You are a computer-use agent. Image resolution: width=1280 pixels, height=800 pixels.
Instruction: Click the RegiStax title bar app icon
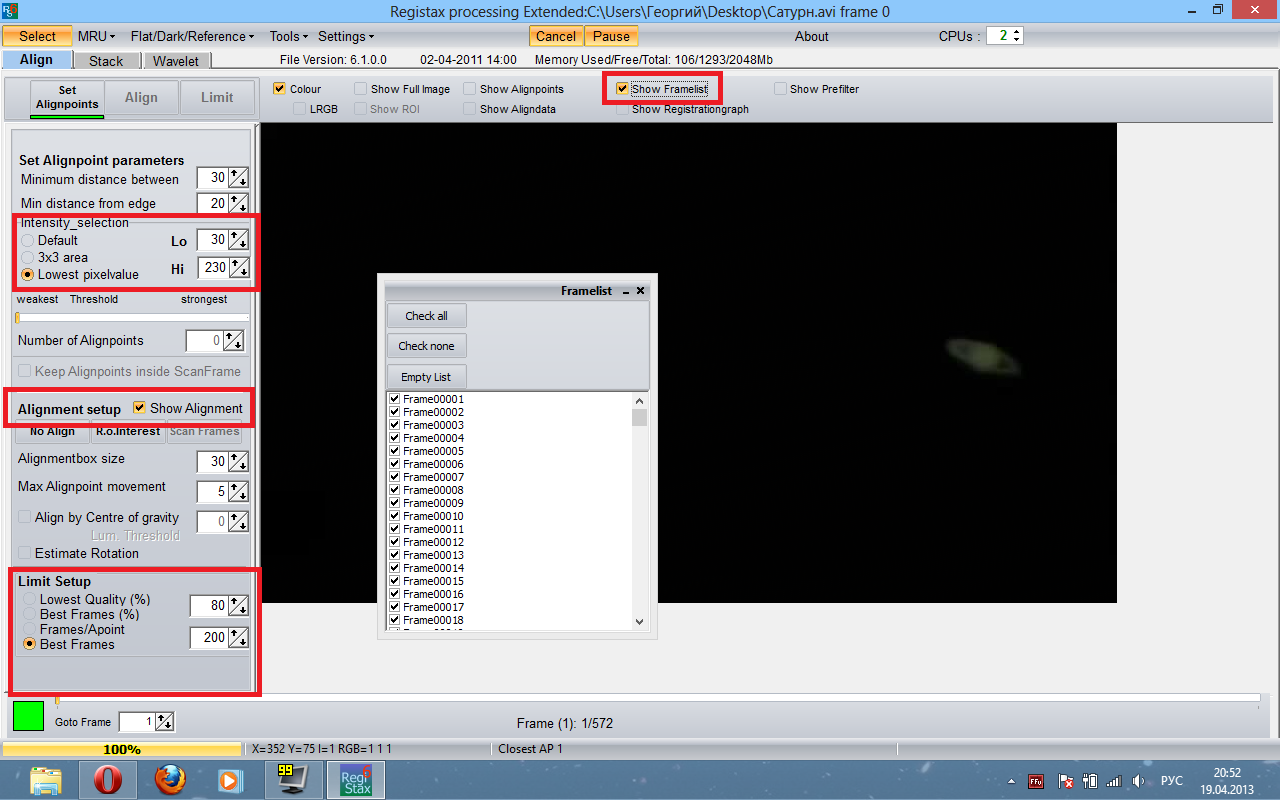coord(10,11)
